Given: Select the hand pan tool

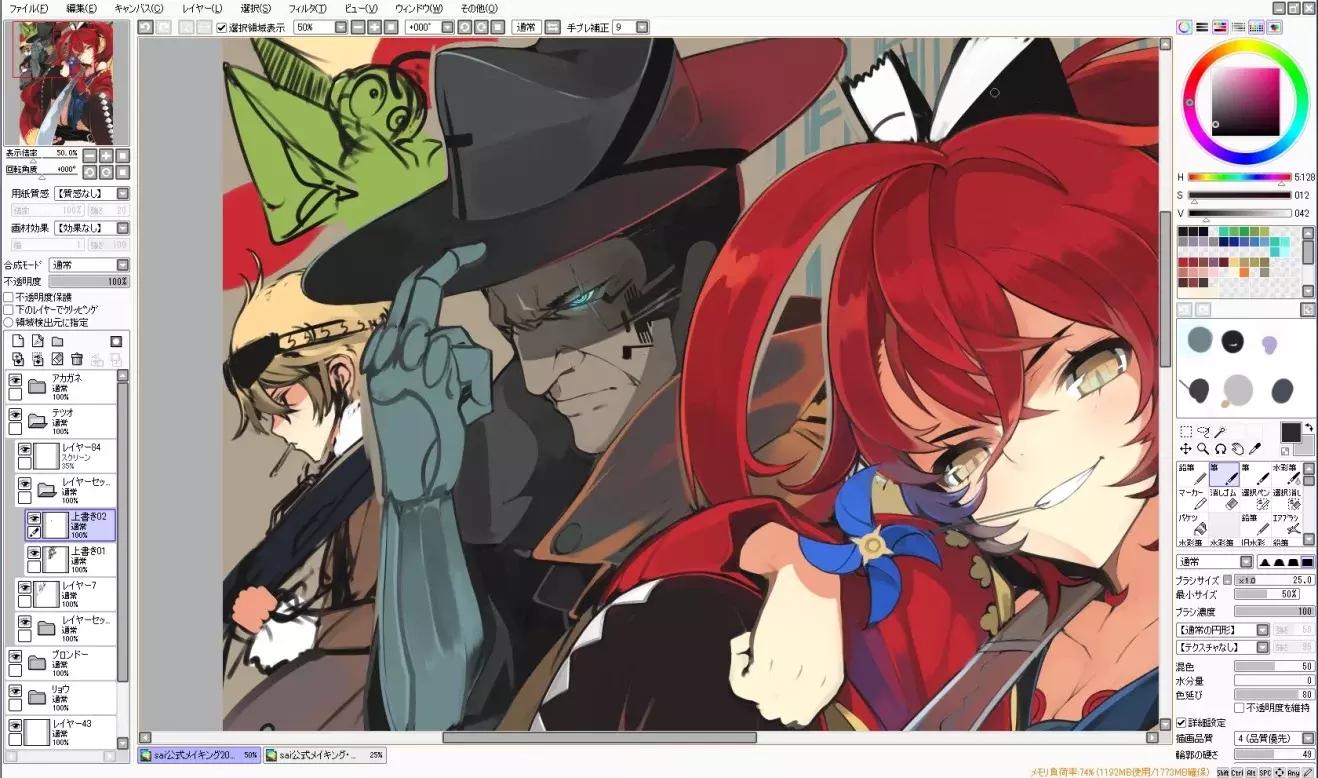Looking at the screenshot, I should click(x=1238, y=449).
